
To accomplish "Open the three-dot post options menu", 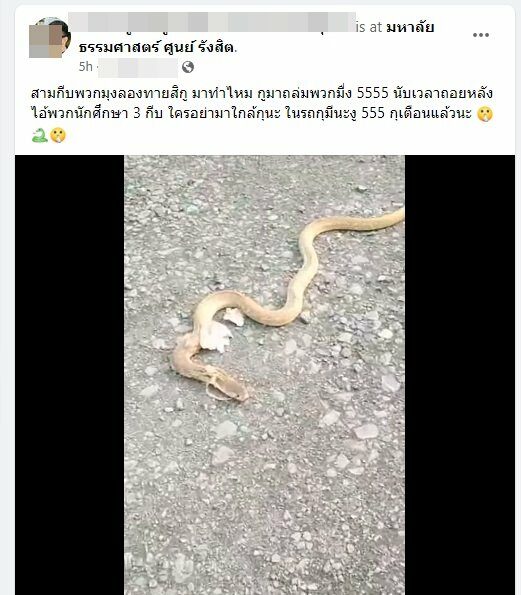I will tap(480, 35).
